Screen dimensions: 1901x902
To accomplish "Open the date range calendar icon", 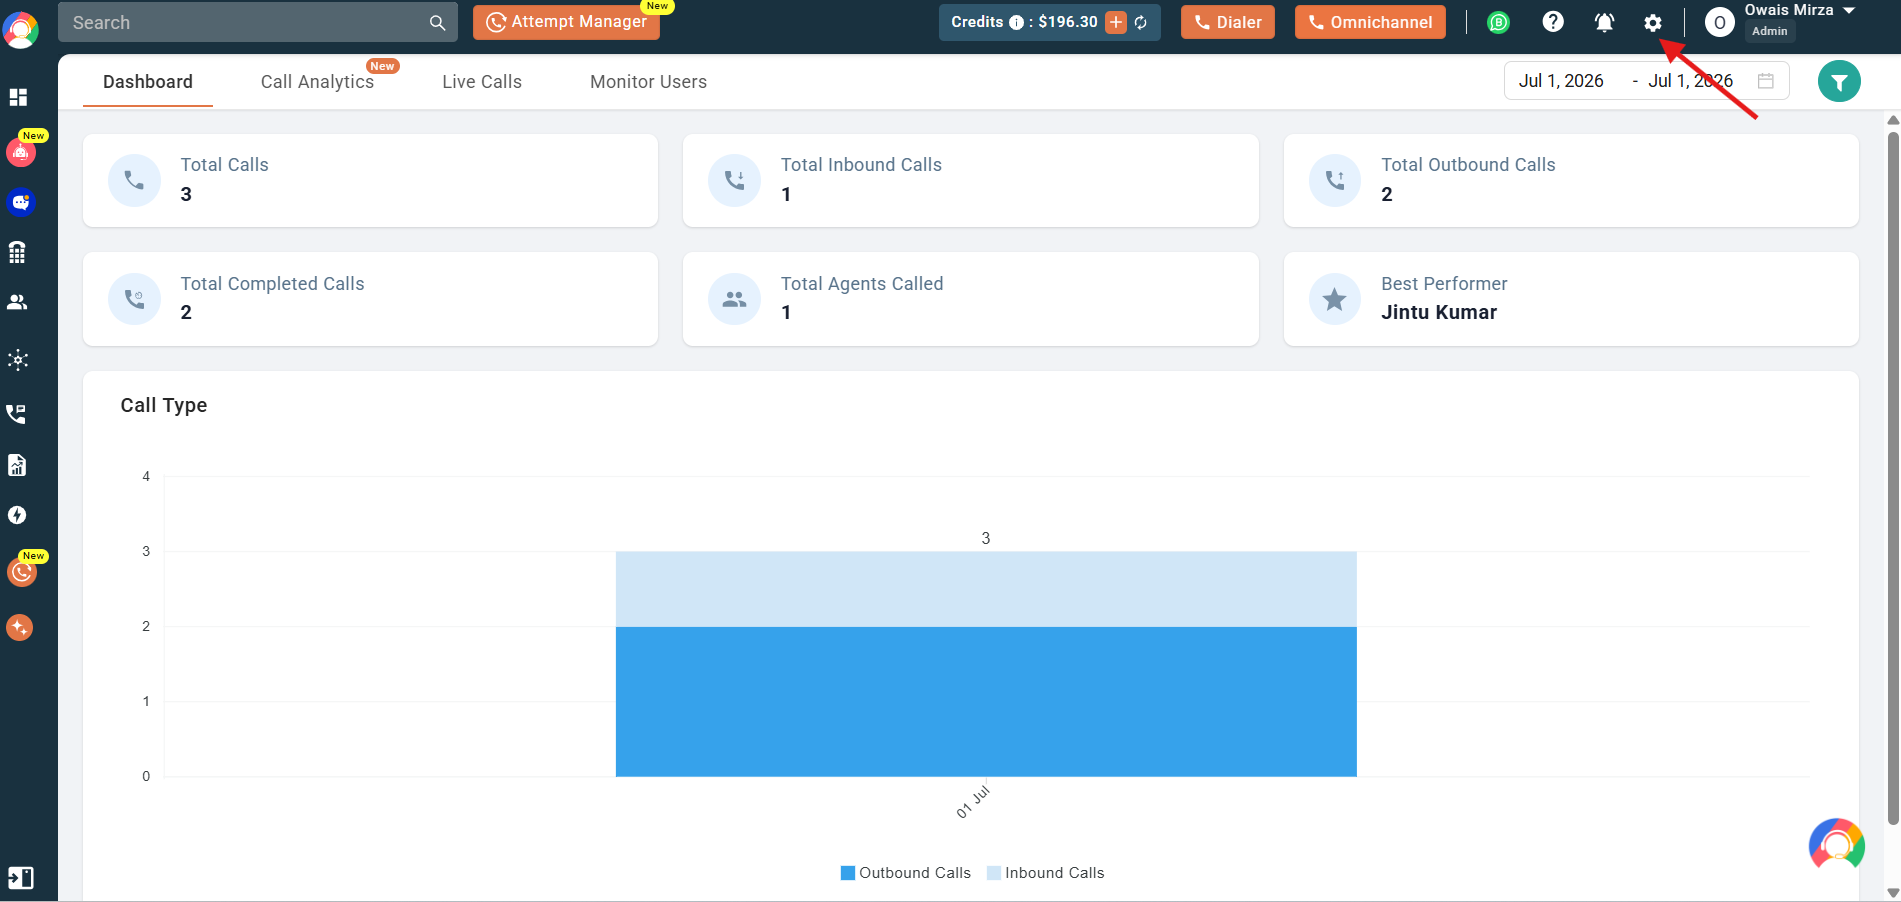I will [x=1766, y=81].
